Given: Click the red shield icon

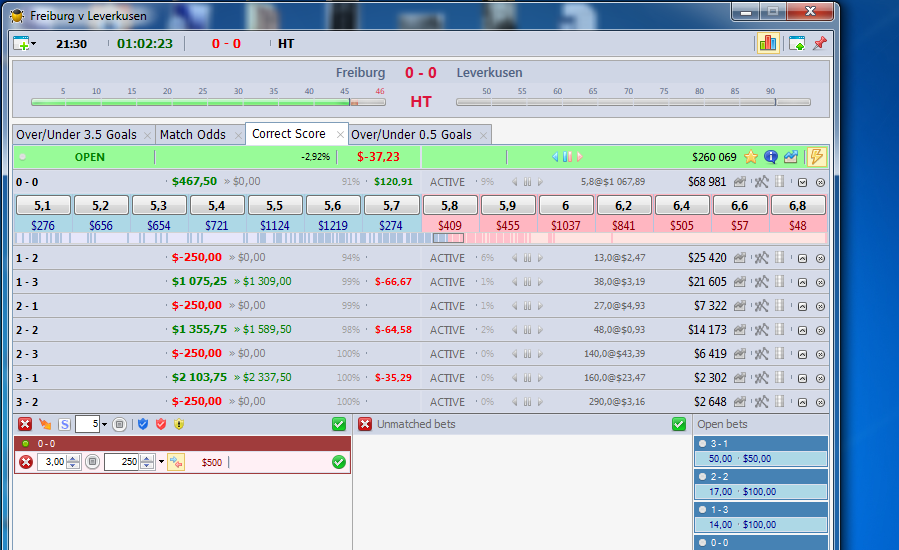Looking at the screenshot, I should (161, 424).
